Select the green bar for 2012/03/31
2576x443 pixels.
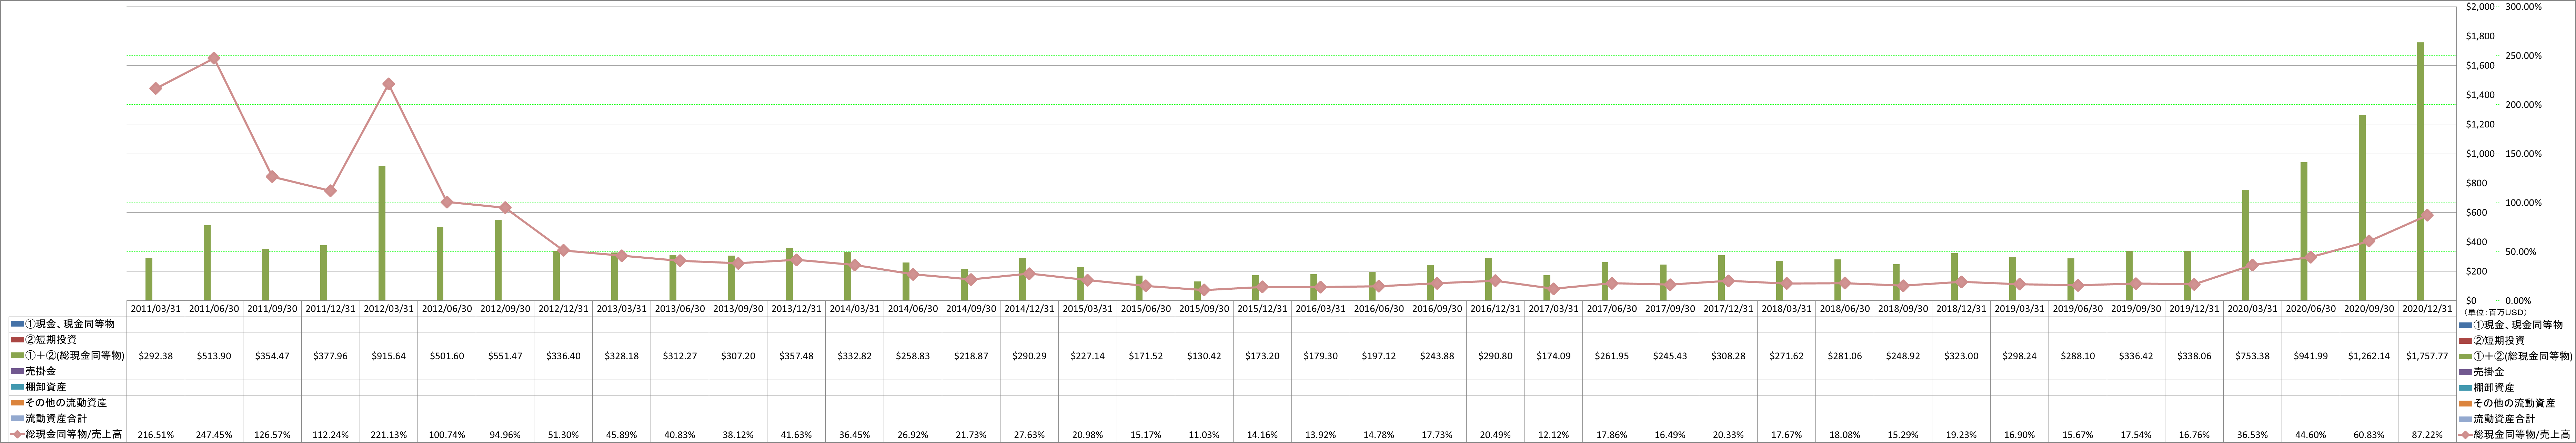[382, 233]
